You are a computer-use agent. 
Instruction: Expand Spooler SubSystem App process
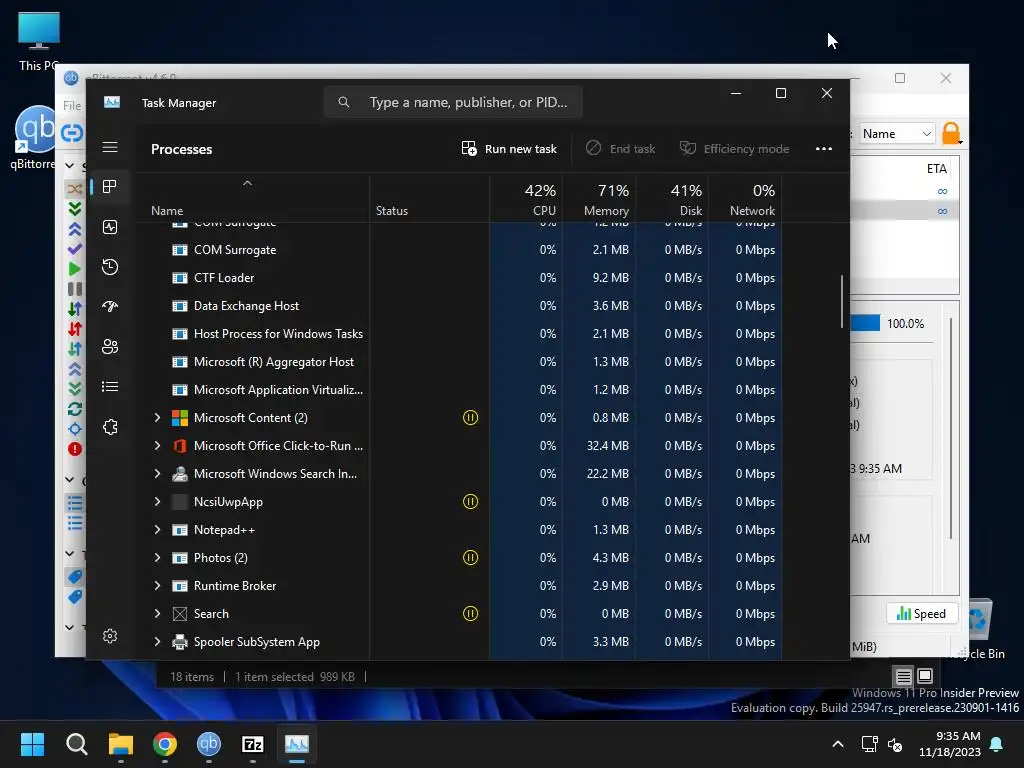pyautogui.click(x=157, y=641)
